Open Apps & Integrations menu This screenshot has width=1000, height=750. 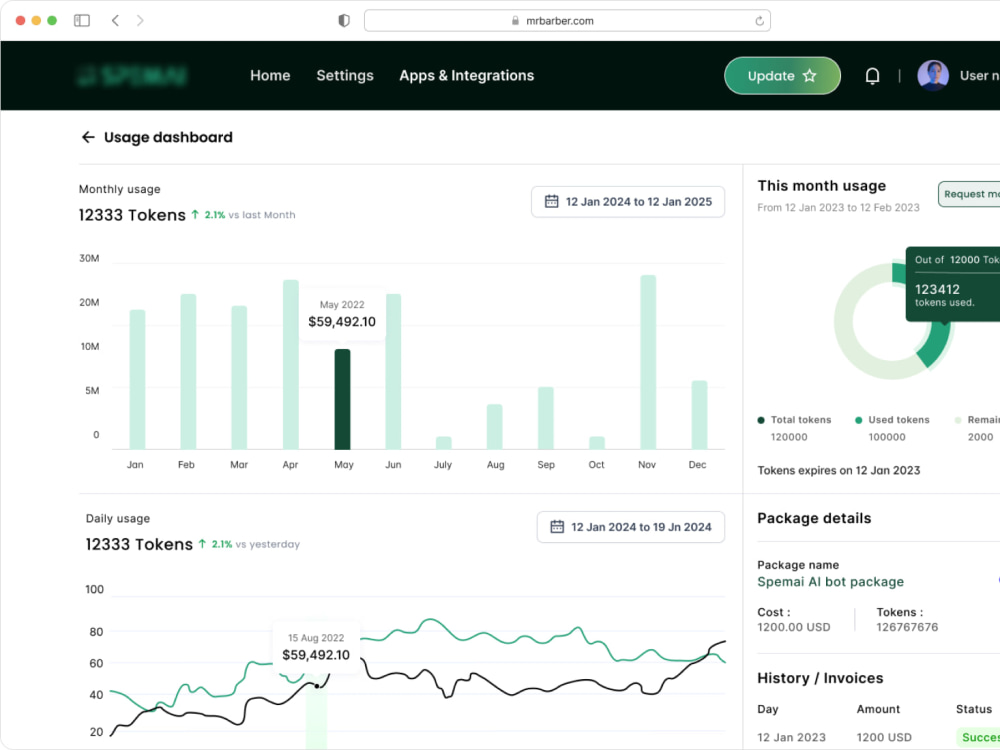click(x=467, y=75)
